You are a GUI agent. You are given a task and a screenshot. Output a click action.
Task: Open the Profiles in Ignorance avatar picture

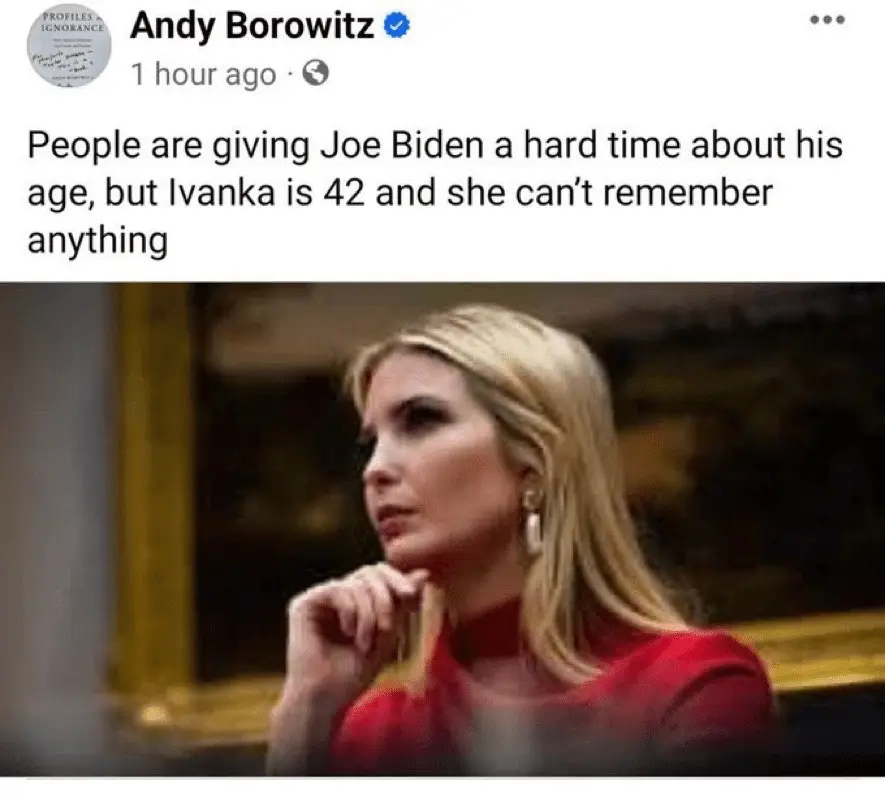69,46
